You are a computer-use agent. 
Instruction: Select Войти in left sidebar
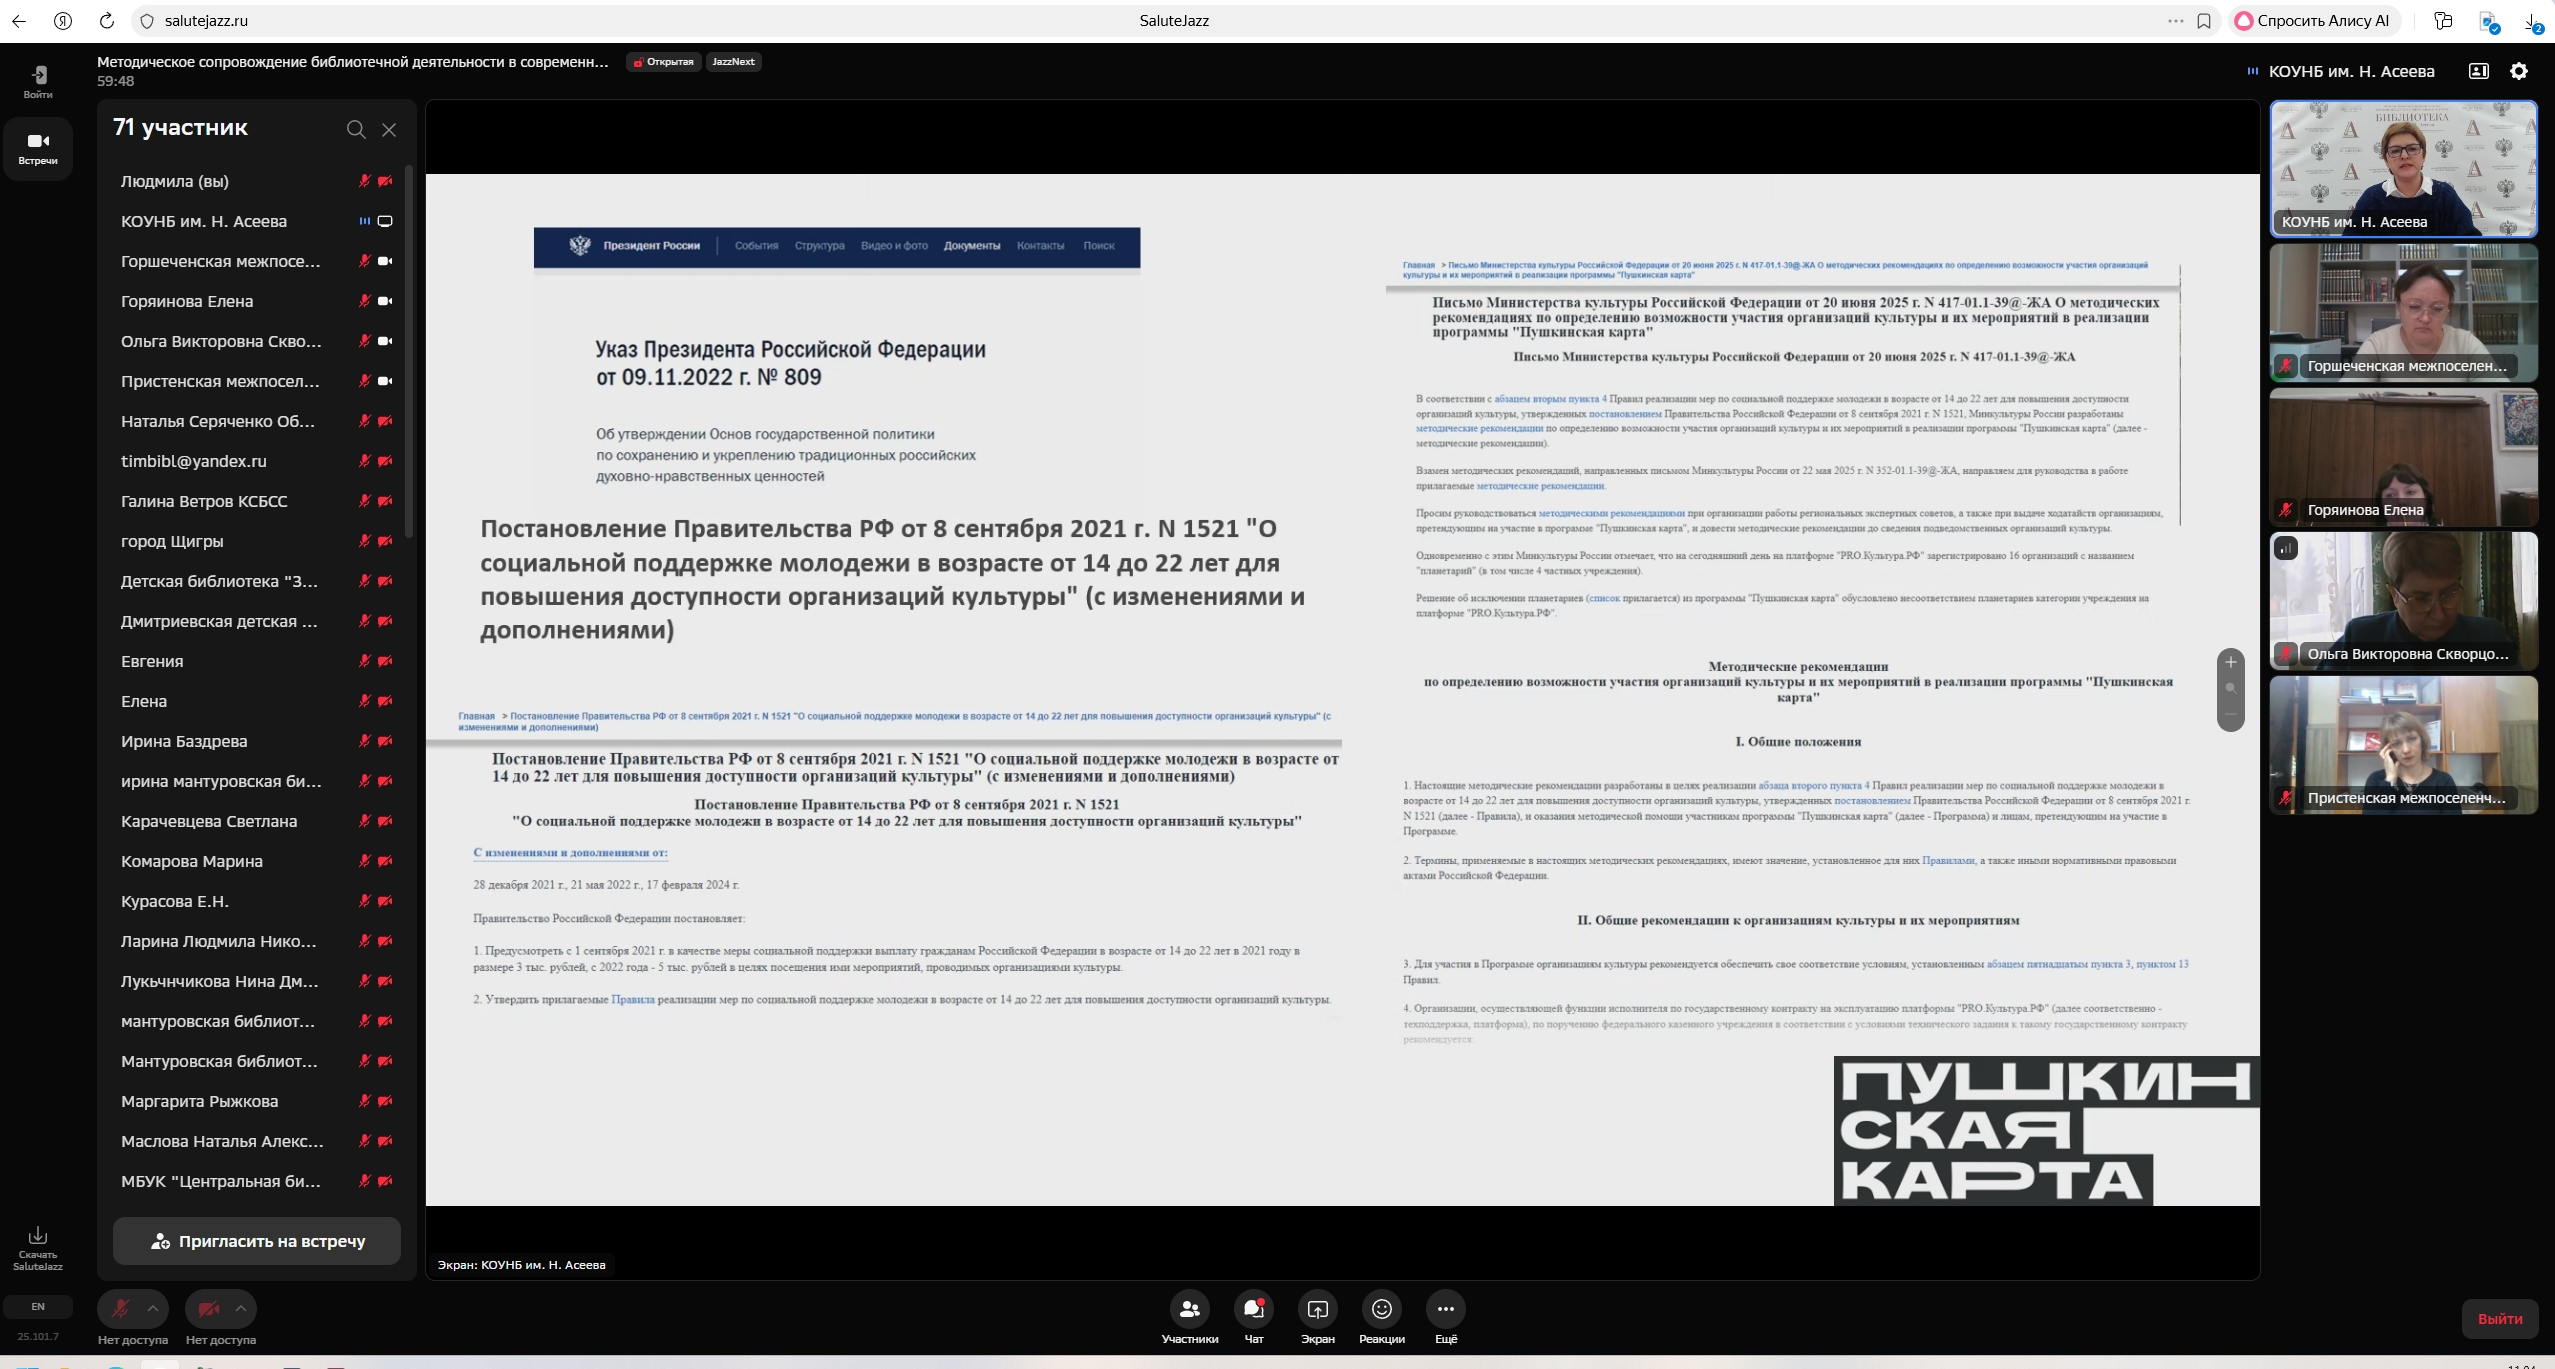38,81
